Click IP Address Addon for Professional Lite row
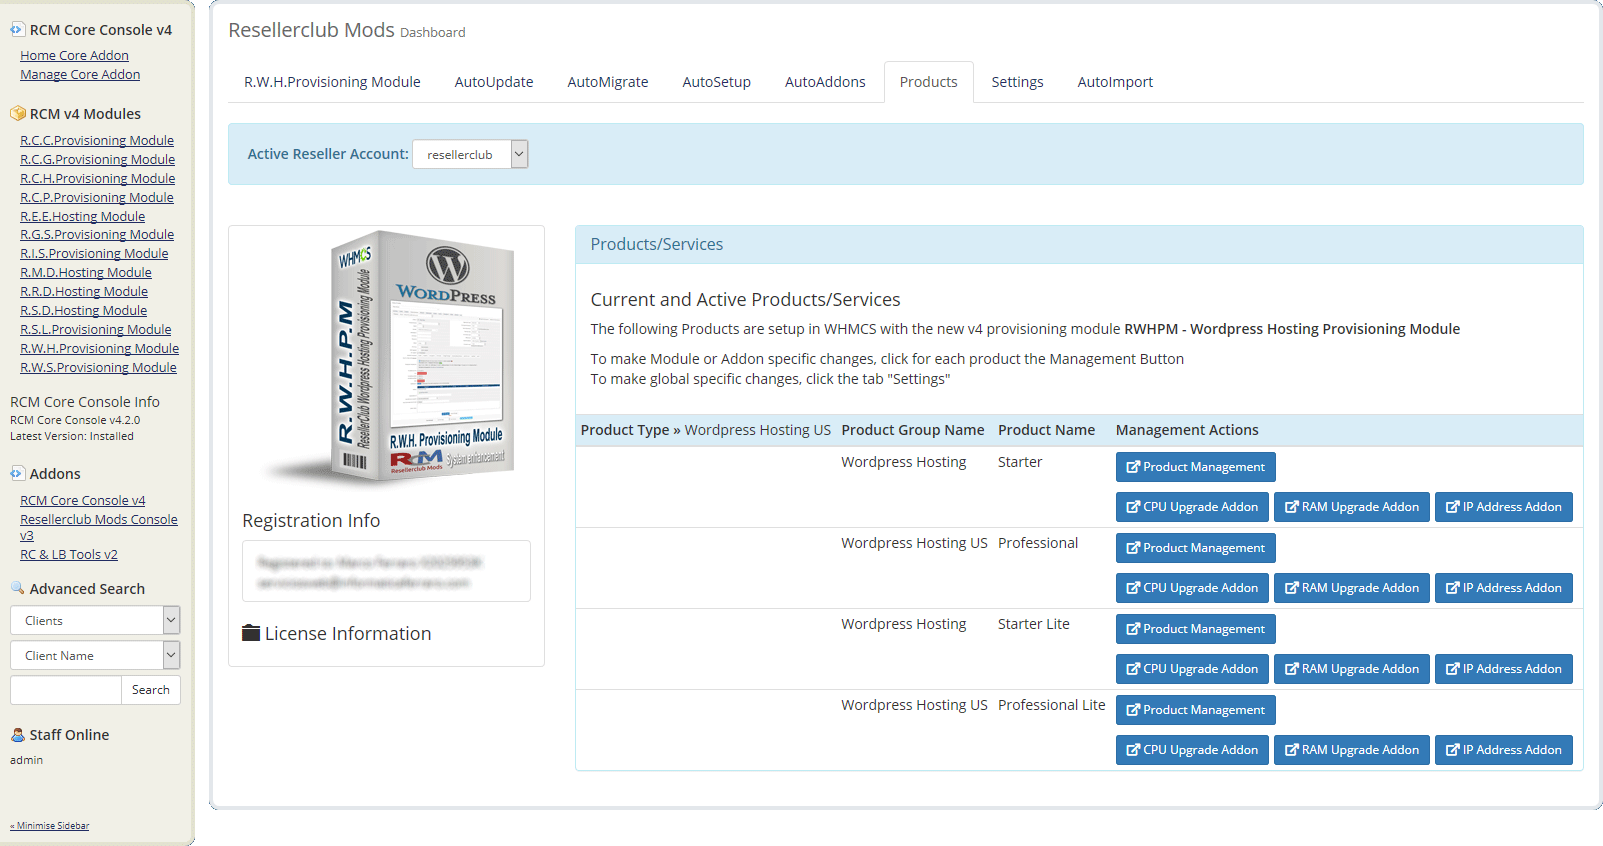This screenshot has width=1603, height=846. 1503,750
